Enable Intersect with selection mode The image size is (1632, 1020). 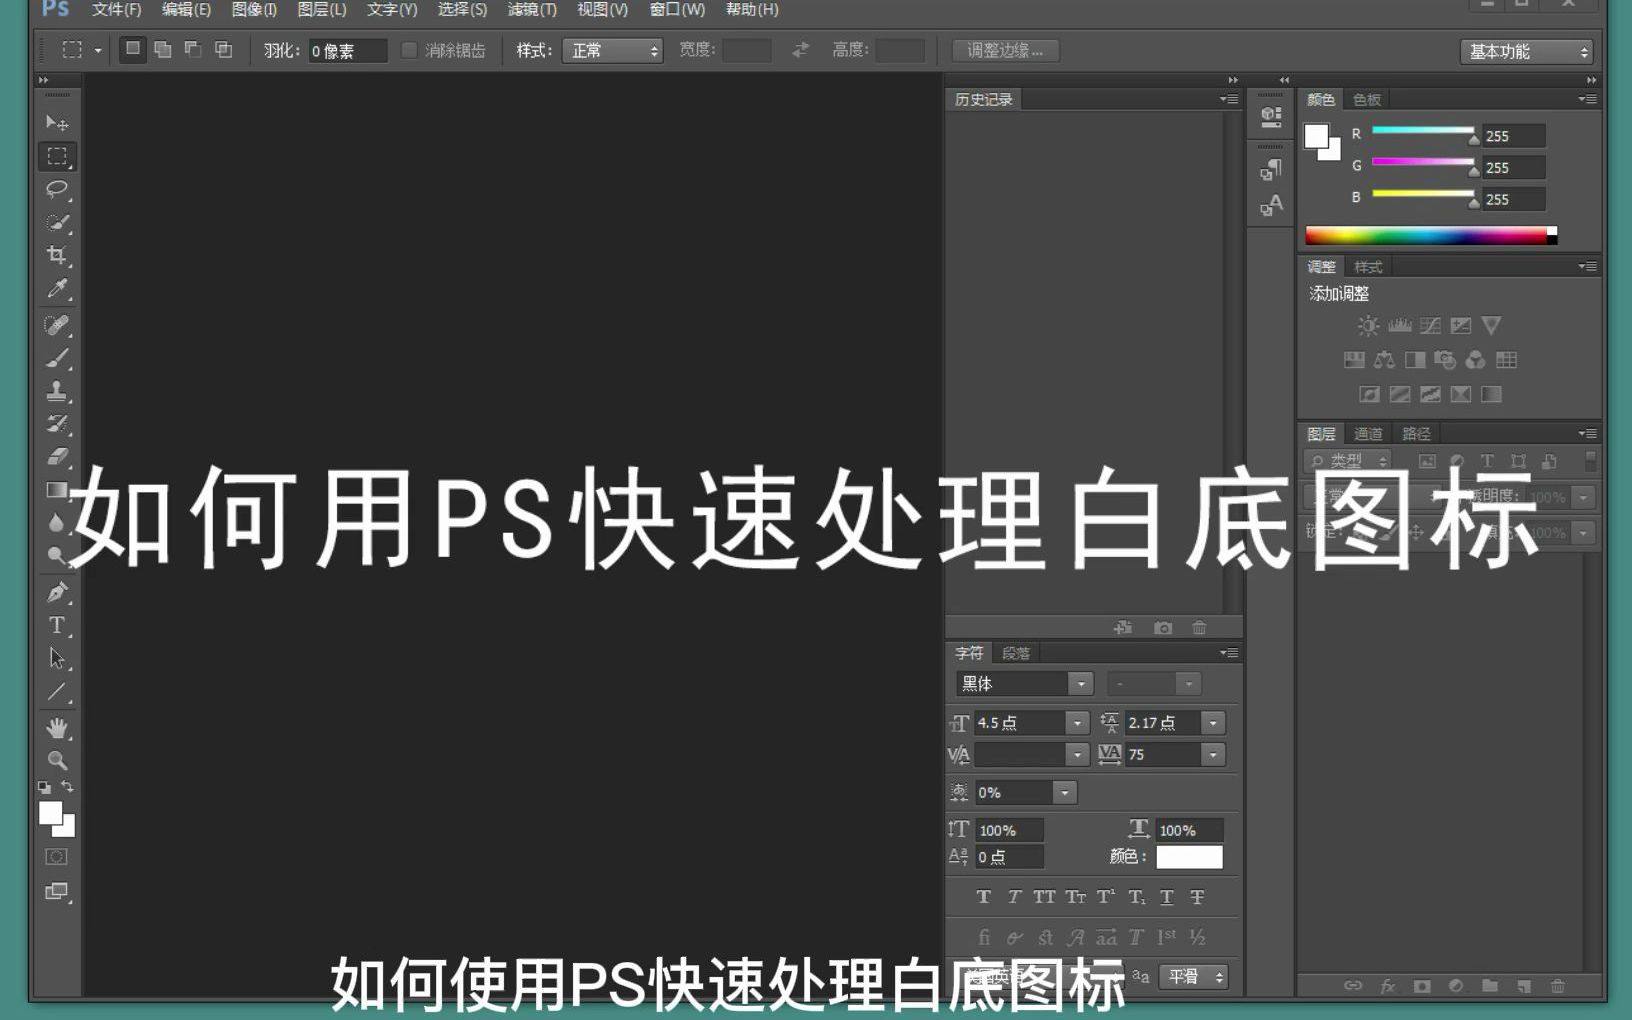(223, 49)
